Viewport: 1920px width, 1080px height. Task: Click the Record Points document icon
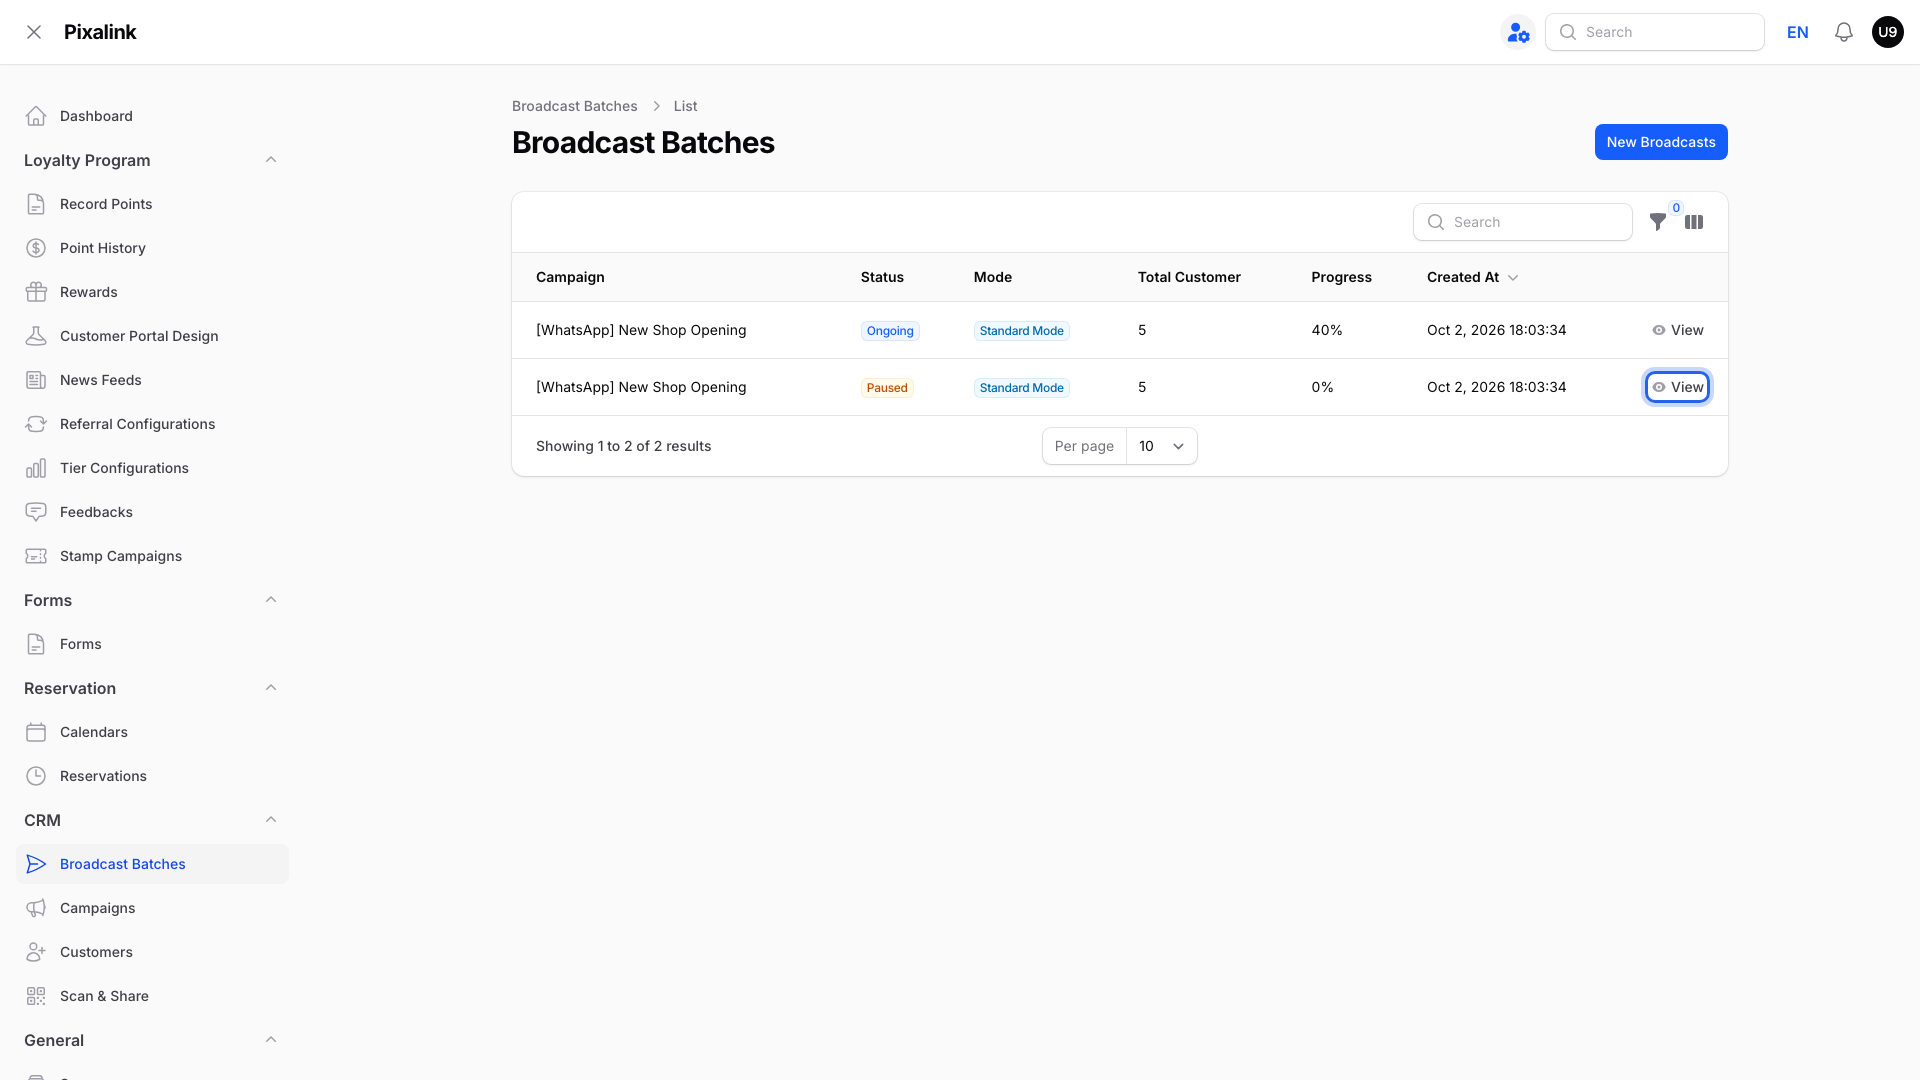(x=36, y=204)
